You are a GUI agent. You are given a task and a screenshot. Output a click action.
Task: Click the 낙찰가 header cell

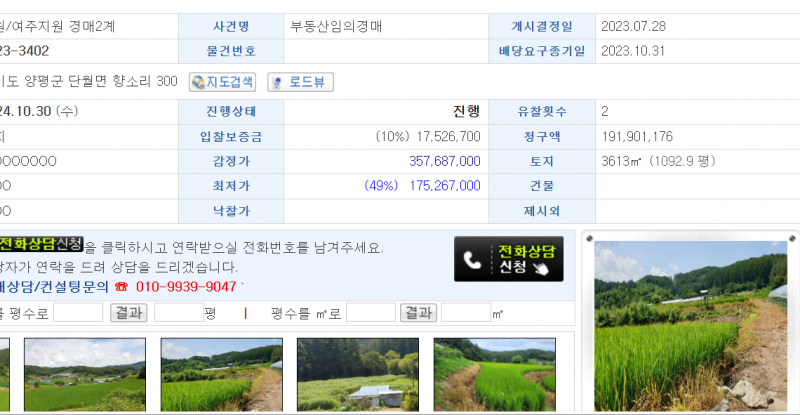(x=231, y=211)
